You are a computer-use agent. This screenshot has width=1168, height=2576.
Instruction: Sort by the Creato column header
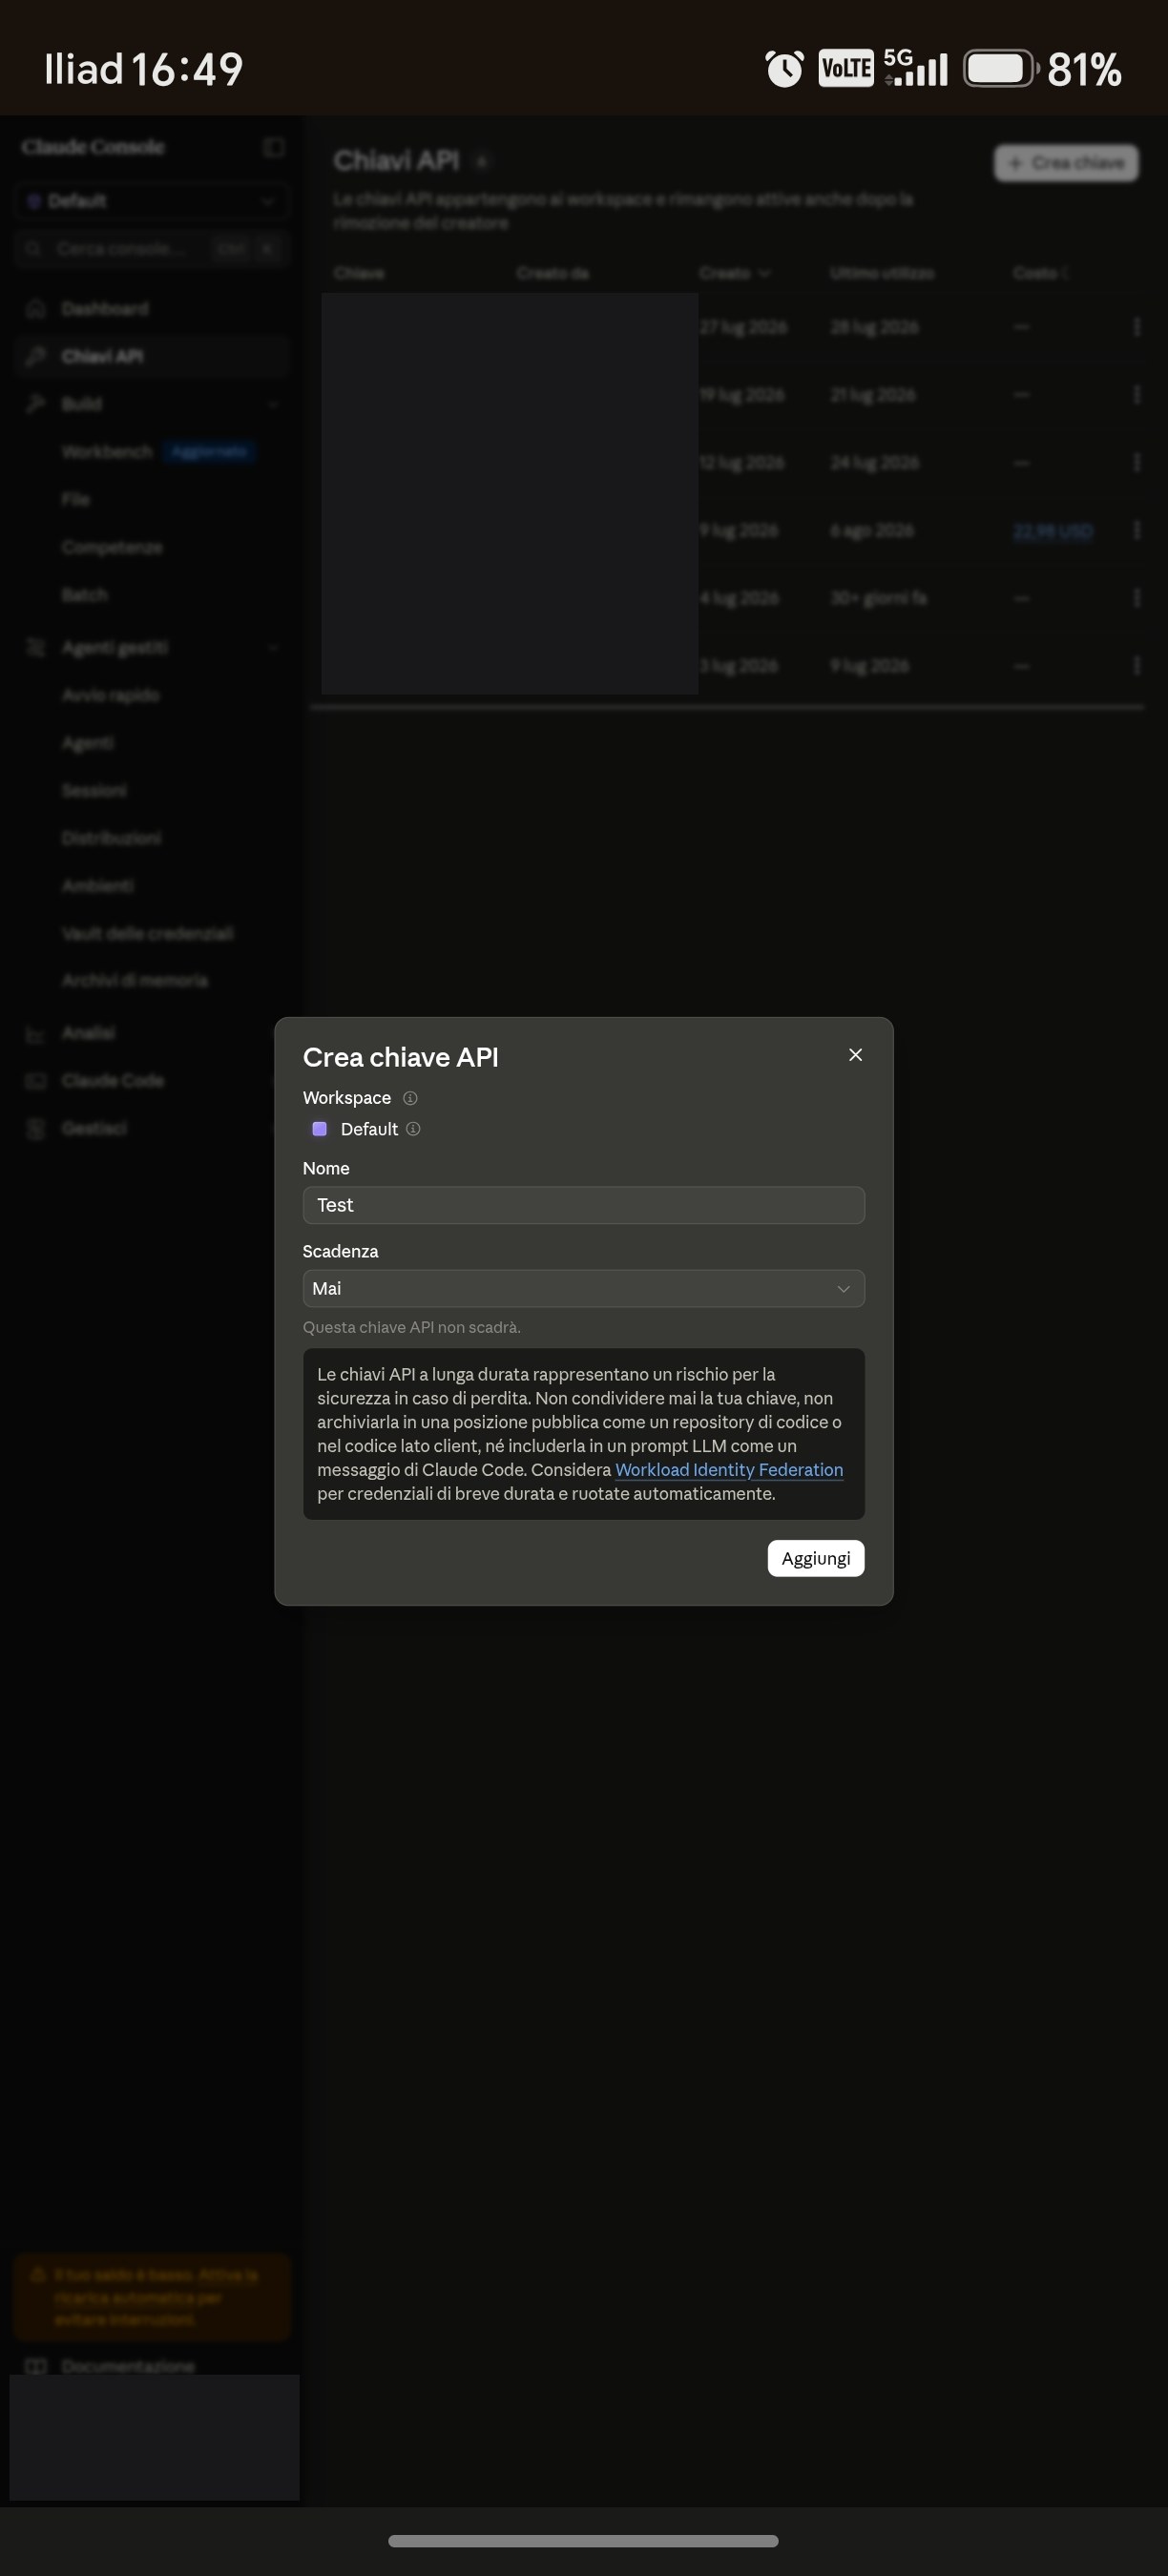point(735,273)
